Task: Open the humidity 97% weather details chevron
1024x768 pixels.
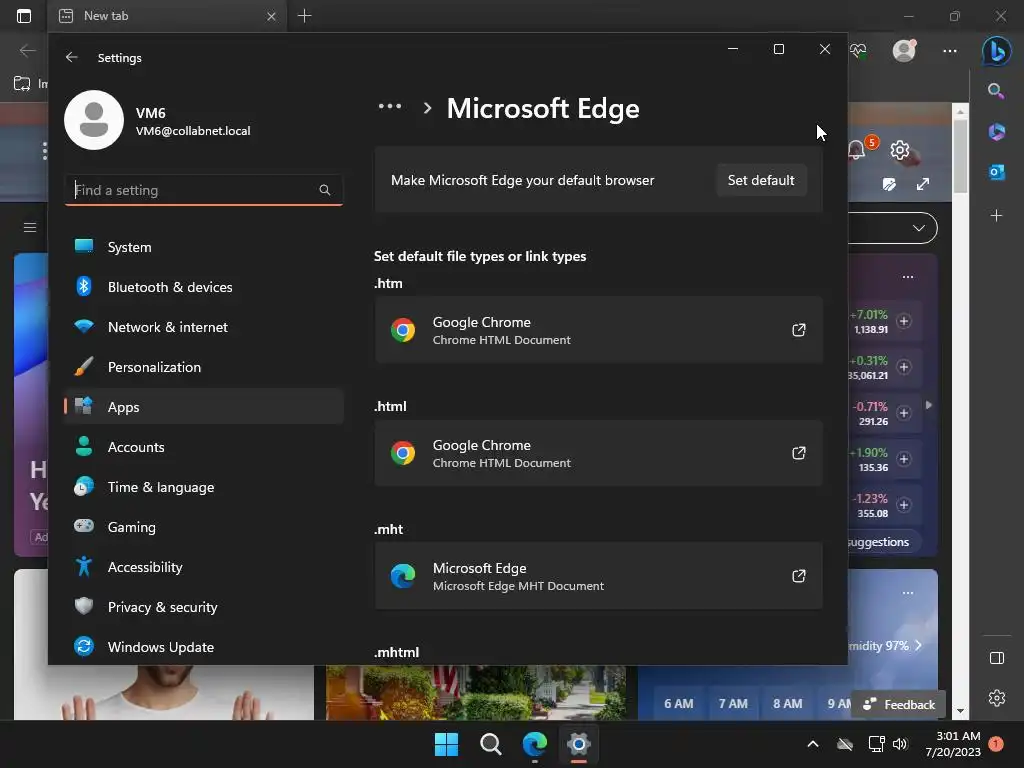Action: [918, 646]
